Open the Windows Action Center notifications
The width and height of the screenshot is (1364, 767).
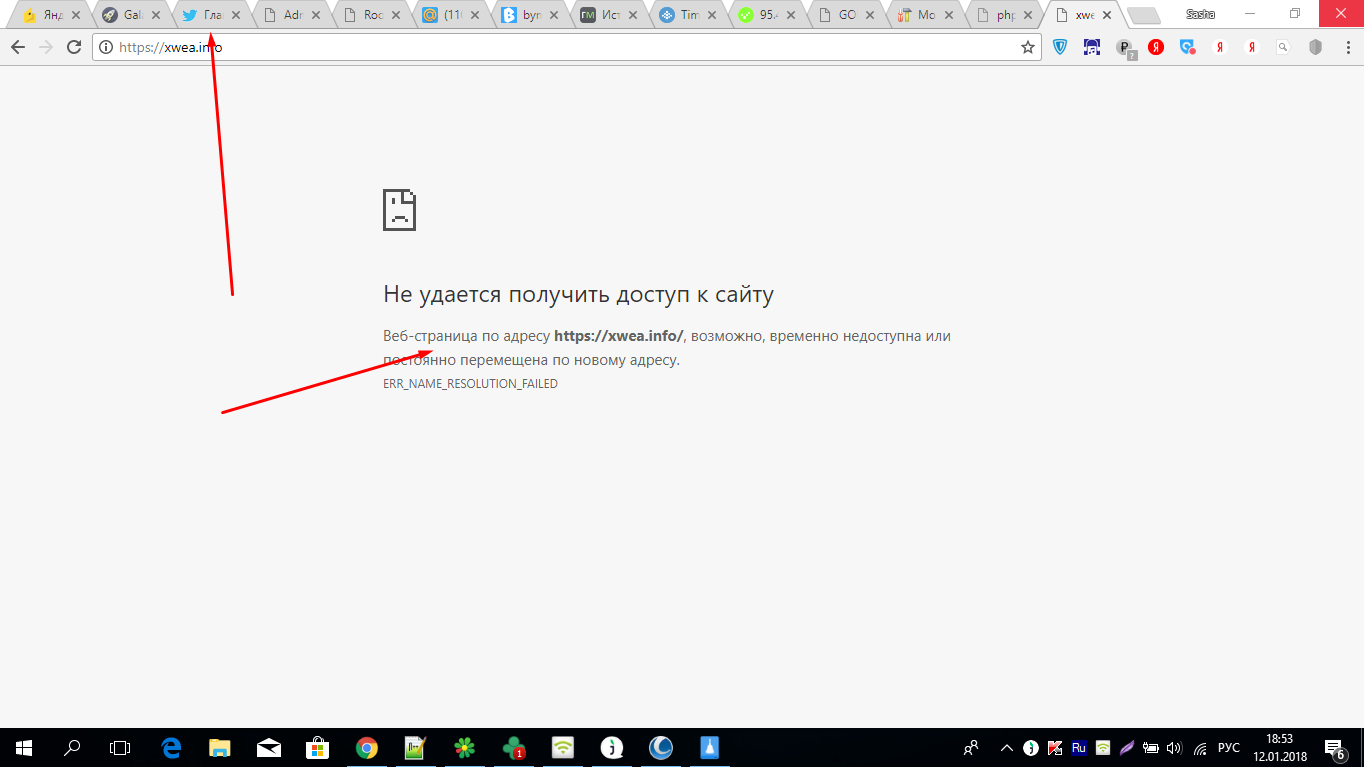tap(1334, 747)
